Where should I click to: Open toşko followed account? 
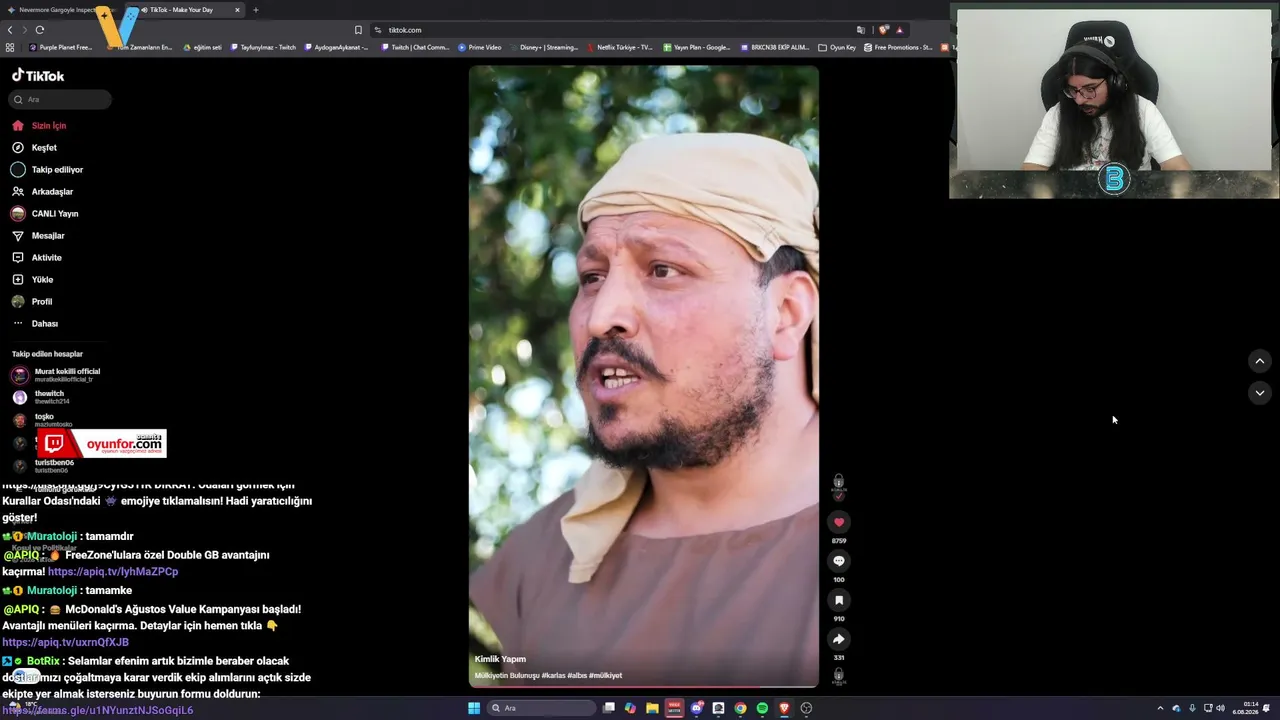click(42, 420)
